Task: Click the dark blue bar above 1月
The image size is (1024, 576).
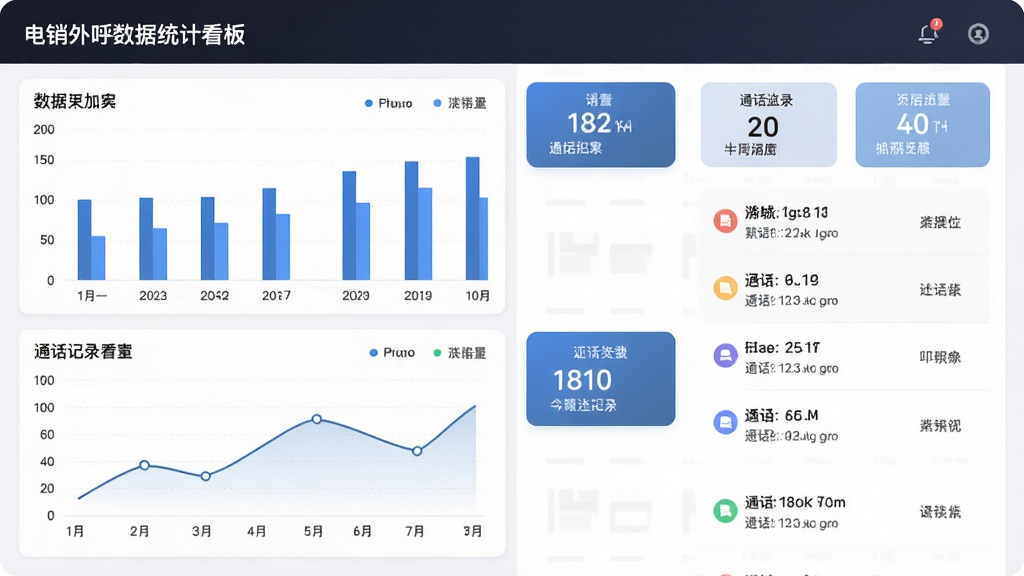Action: [x=84, y=240]
